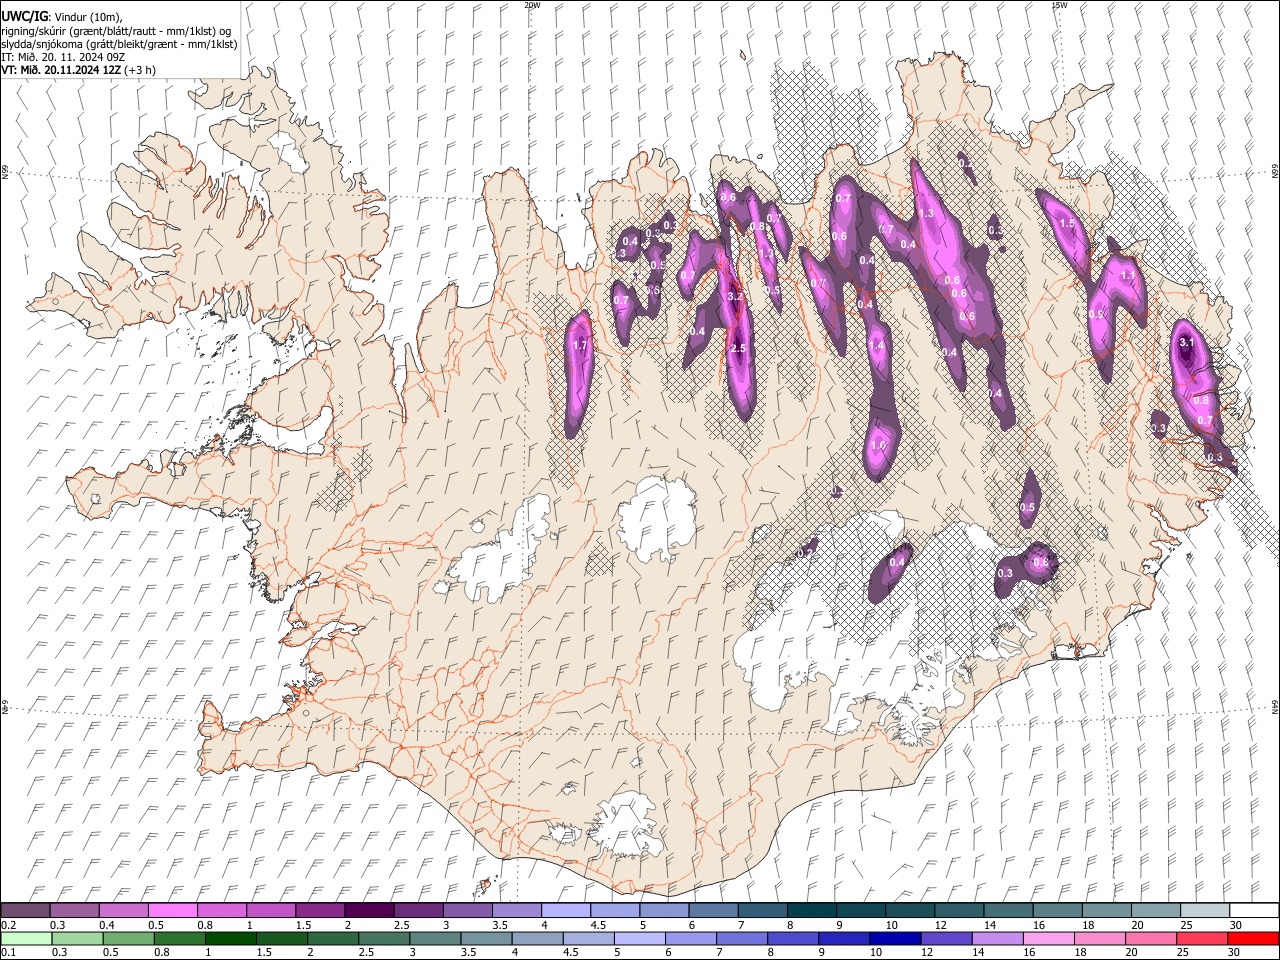Click the UWC/IG title text
This screenshot has height=960, width=1280.
pos(23,17)
